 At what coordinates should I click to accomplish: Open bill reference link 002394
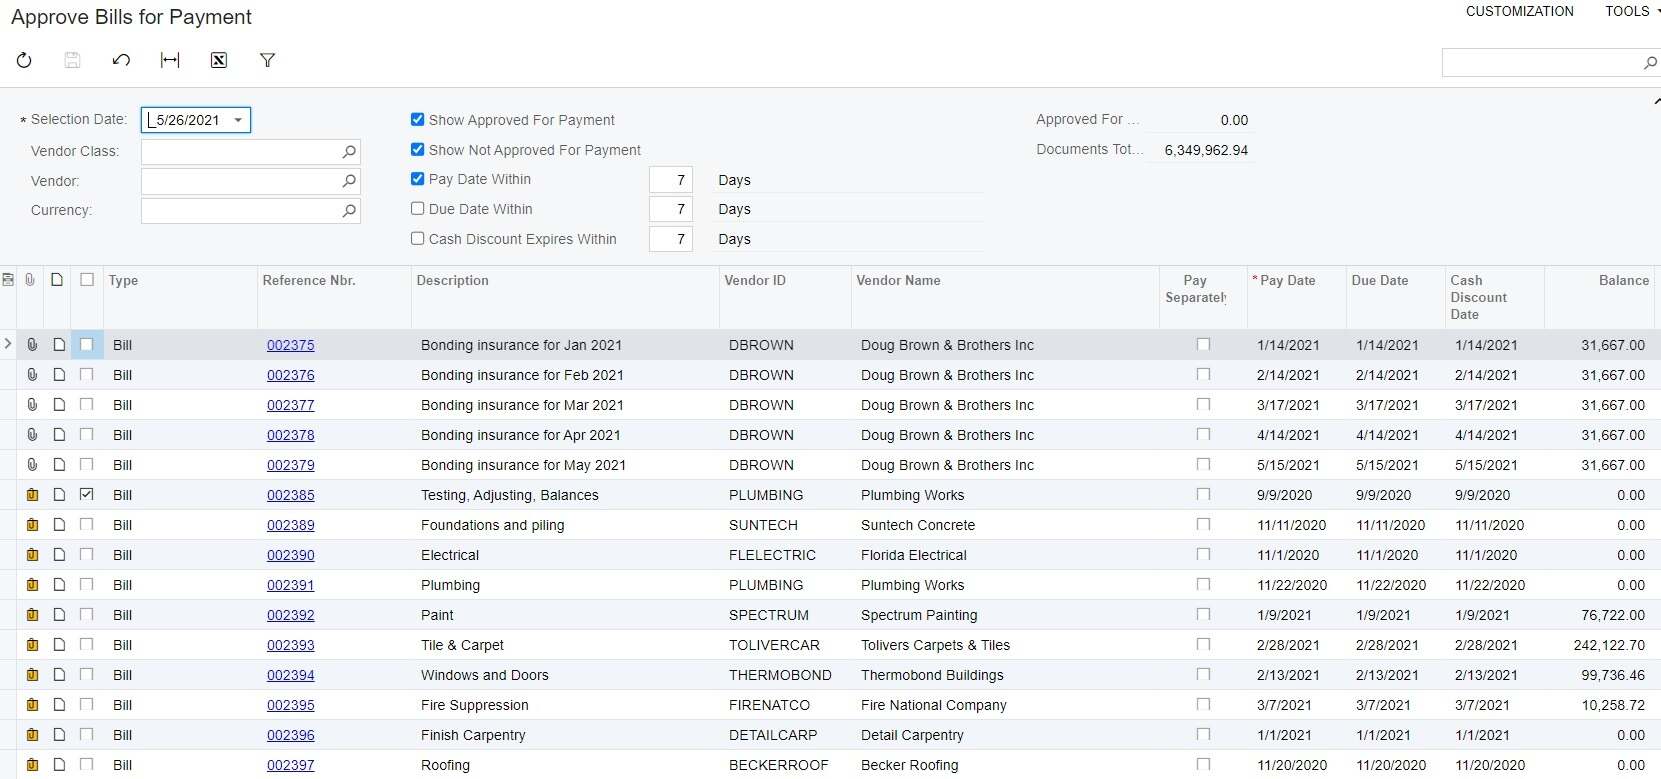point(291,675)
